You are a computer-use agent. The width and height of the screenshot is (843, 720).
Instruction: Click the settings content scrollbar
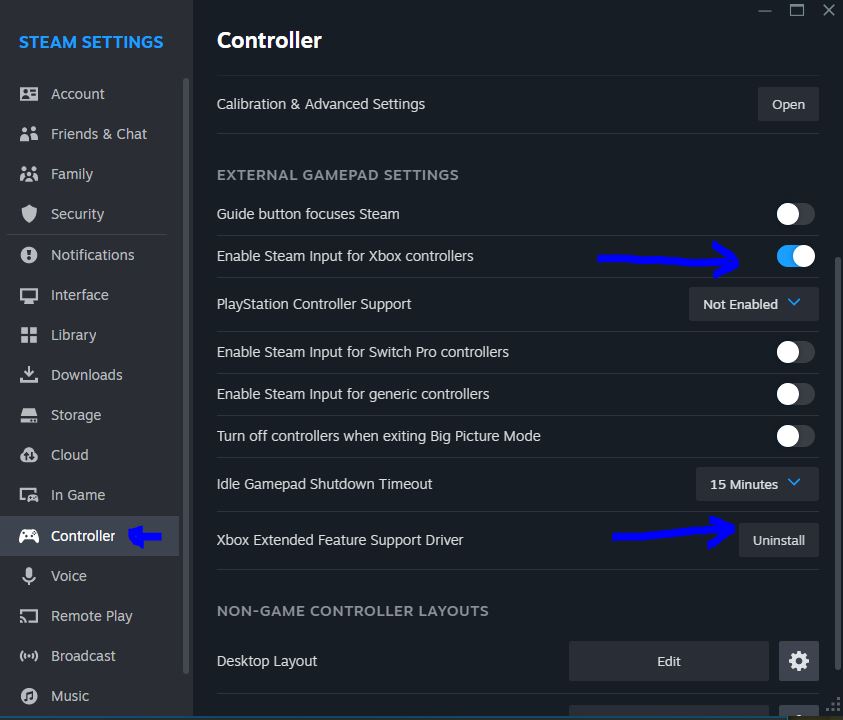pyautogui.click(x=836, y=400)
